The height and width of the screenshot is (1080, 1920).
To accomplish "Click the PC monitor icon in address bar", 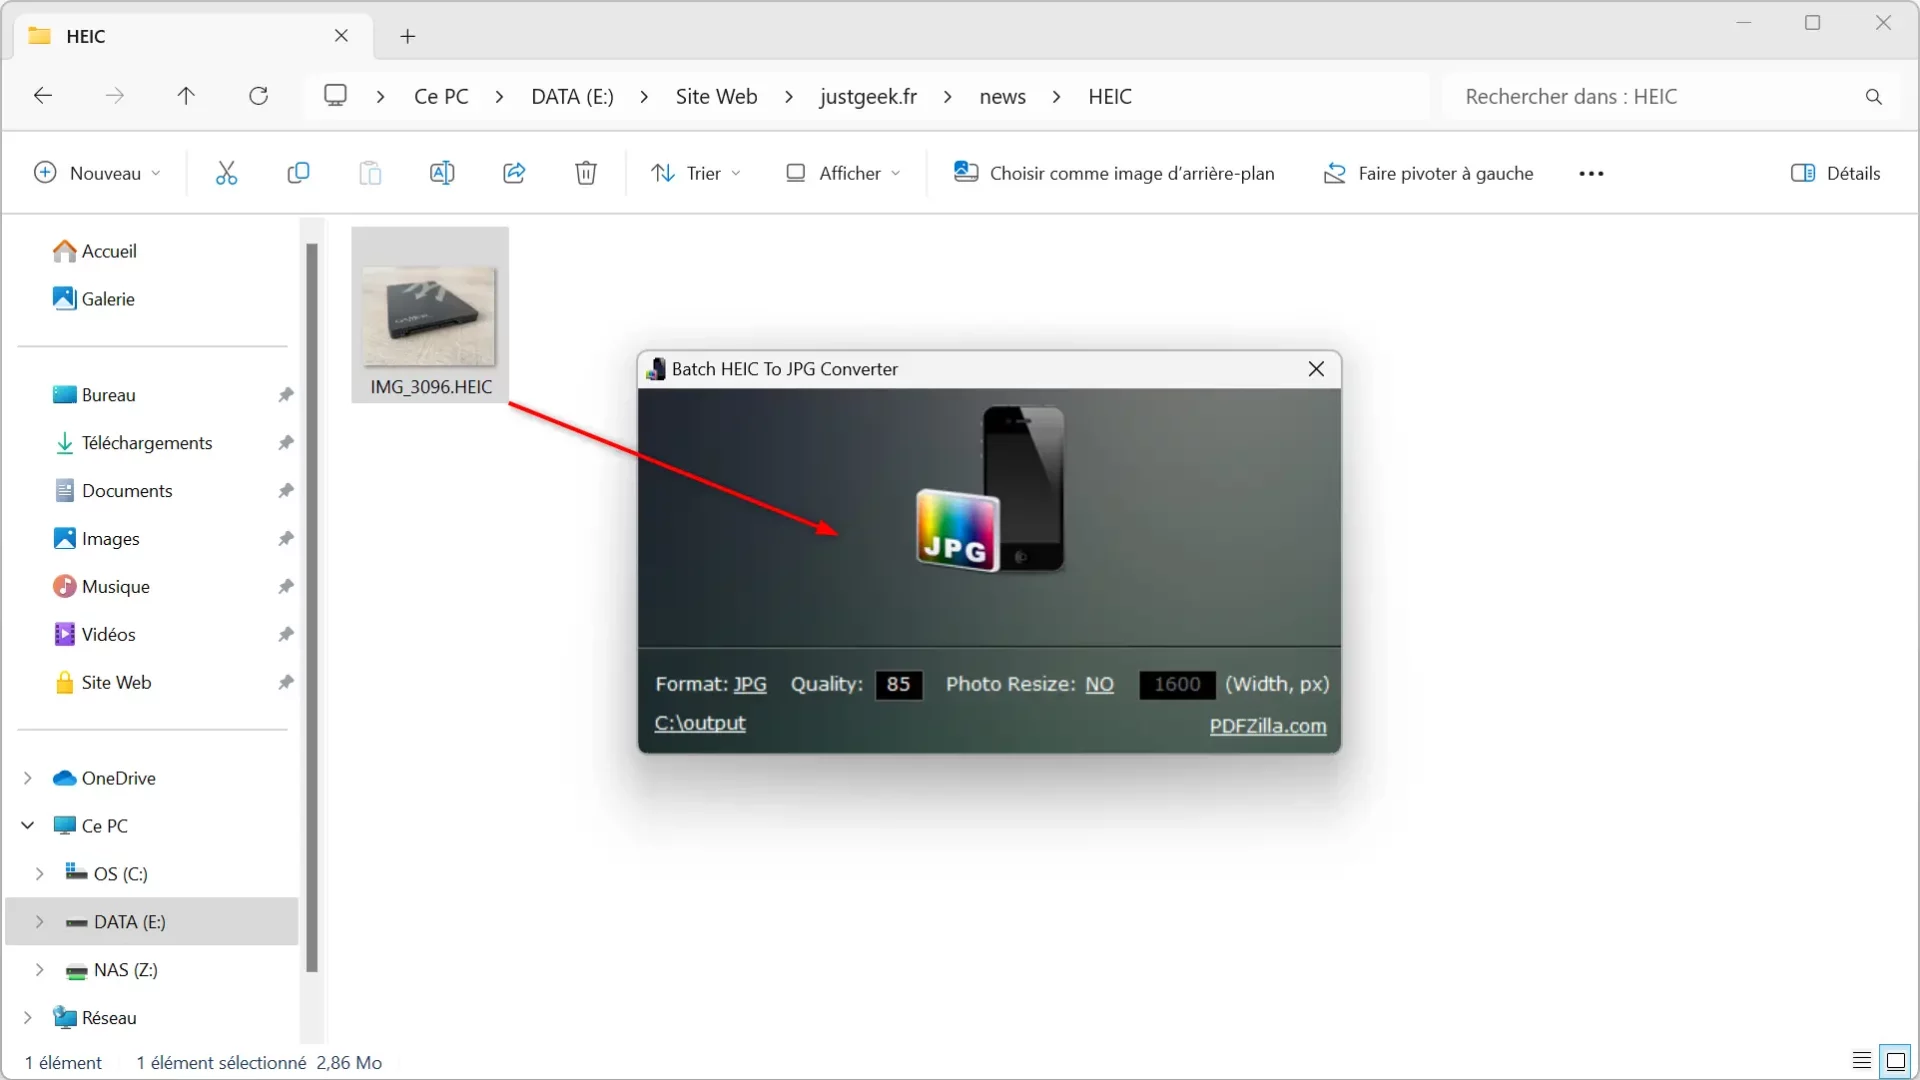I will pyautogui.click(x=335, y=96).
